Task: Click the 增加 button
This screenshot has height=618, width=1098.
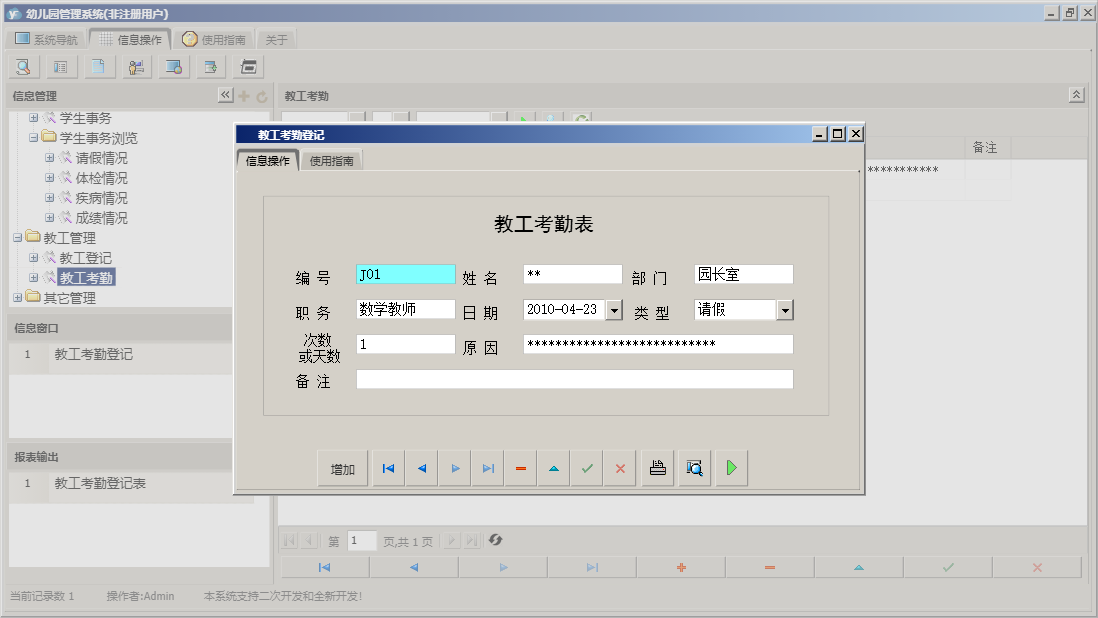Action: (343, 469)
